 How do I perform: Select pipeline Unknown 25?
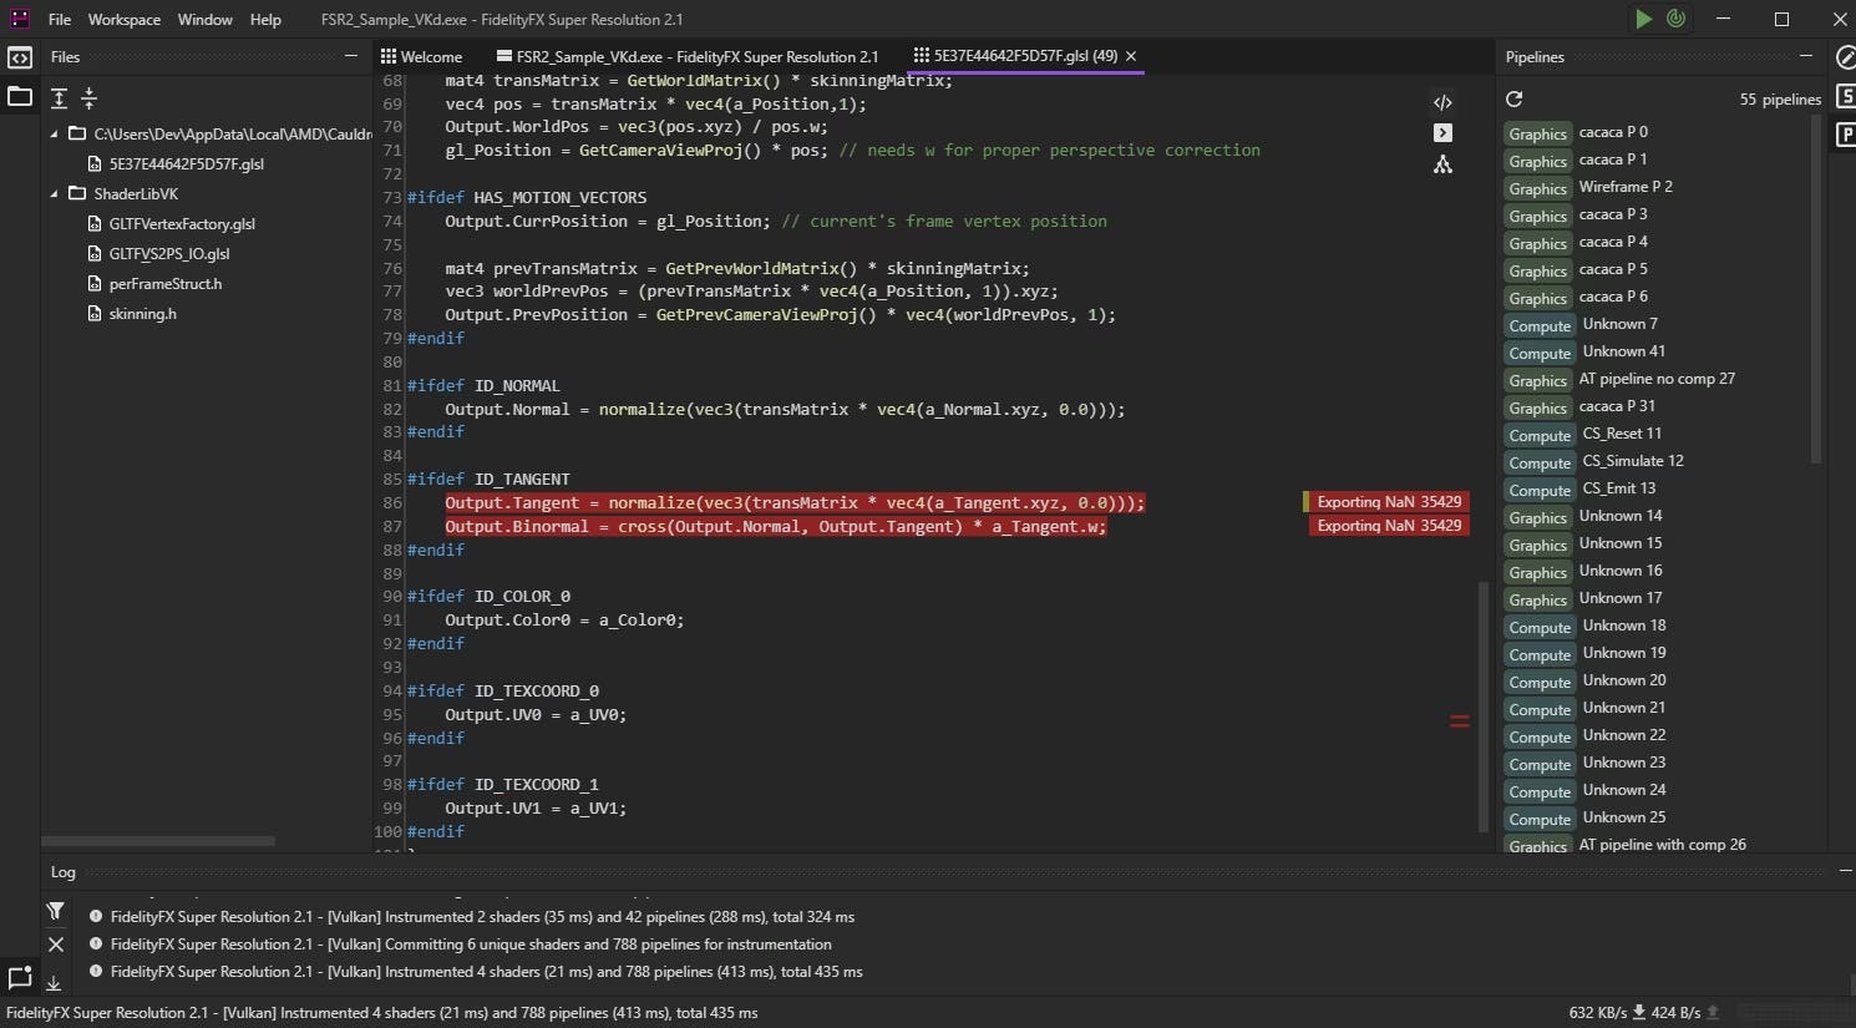coord(1623,817)
